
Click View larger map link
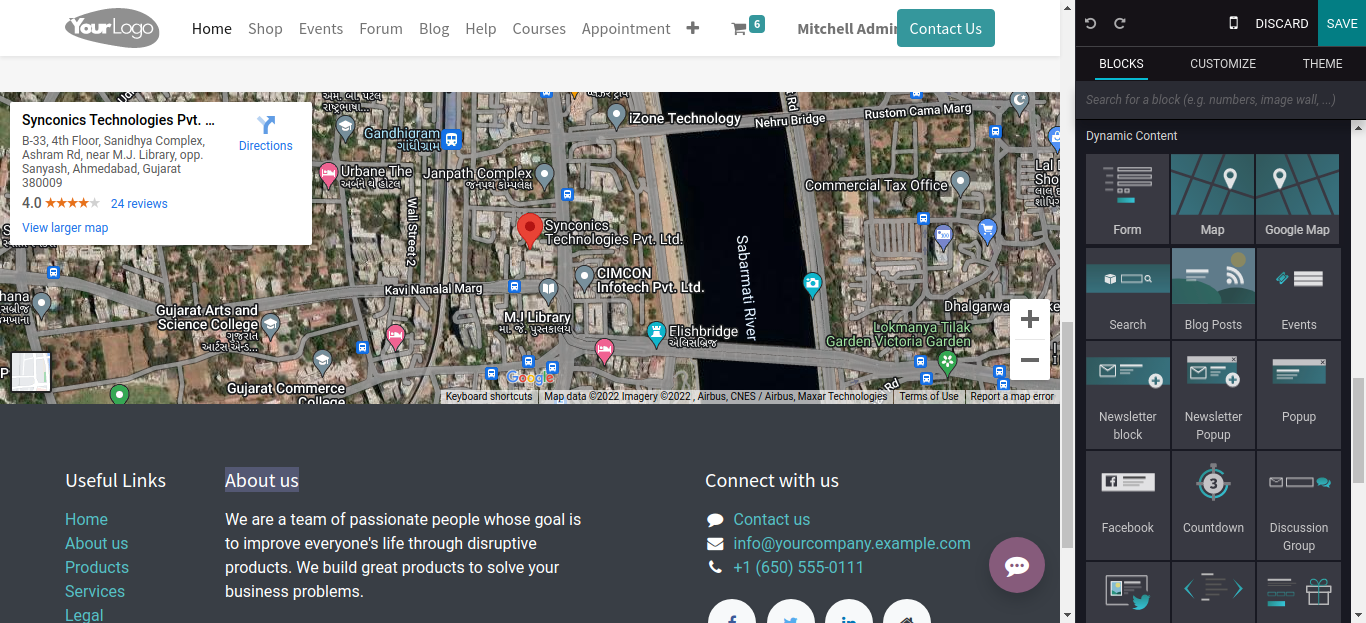point(65,228)
